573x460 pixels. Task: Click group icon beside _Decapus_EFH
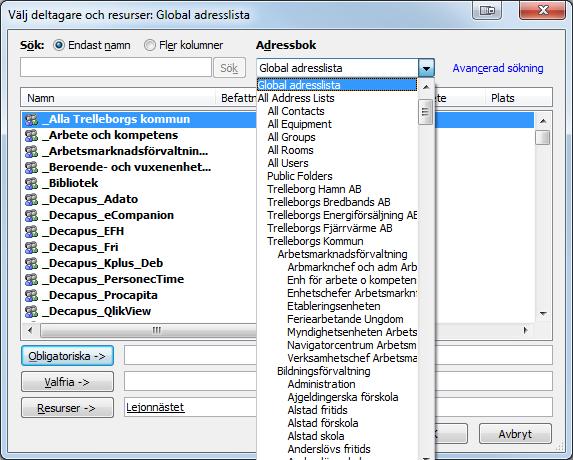31,232
